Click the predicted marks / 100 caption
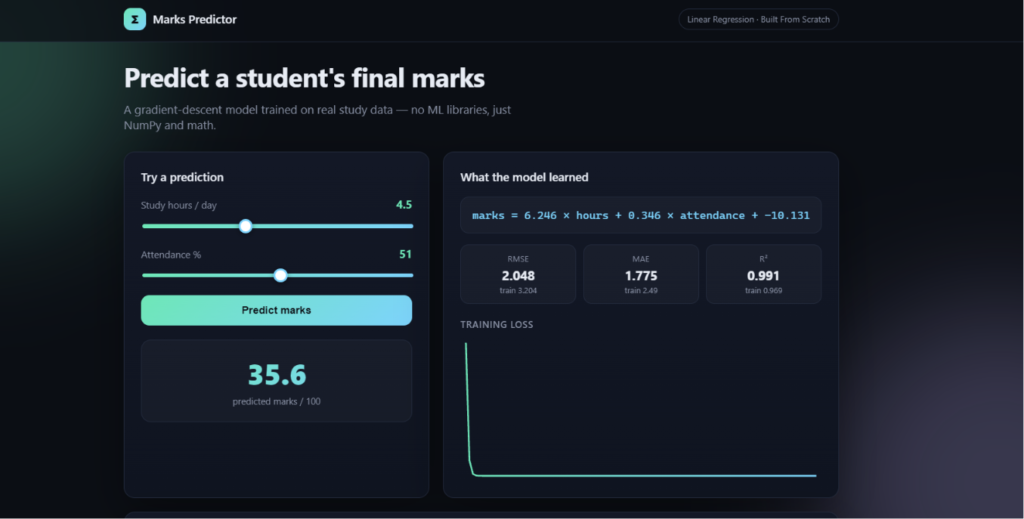The width and height of the screenshot is (1024, 519). [276, 401]
